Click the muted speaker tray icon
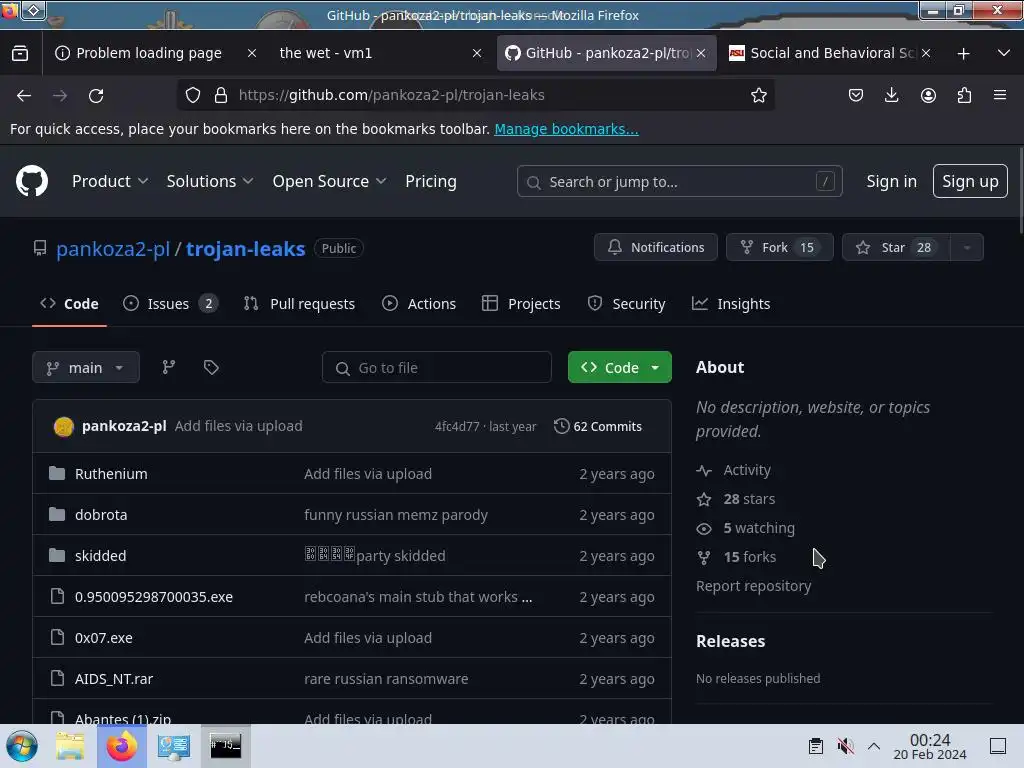The width and height of the screenshot is (1024, 768). click(845, 746)
